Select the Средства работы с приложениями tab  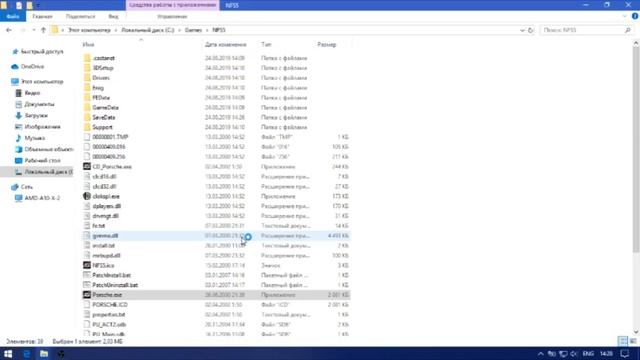click(x=173, y=5)
